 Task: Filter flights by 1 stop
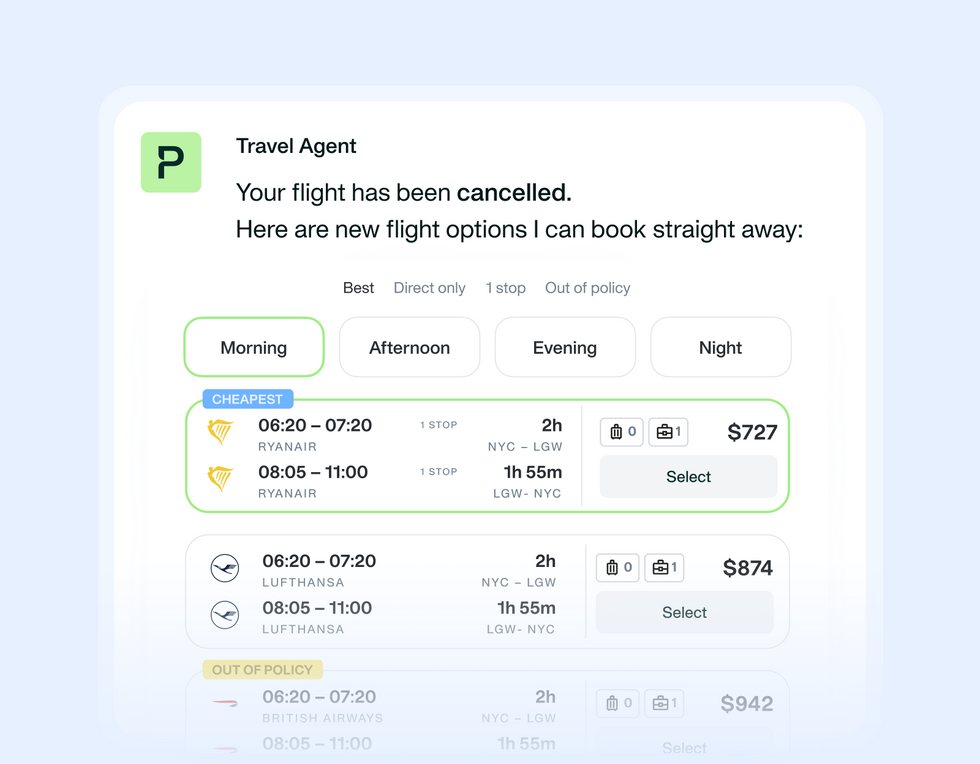[x=505, y=288]
